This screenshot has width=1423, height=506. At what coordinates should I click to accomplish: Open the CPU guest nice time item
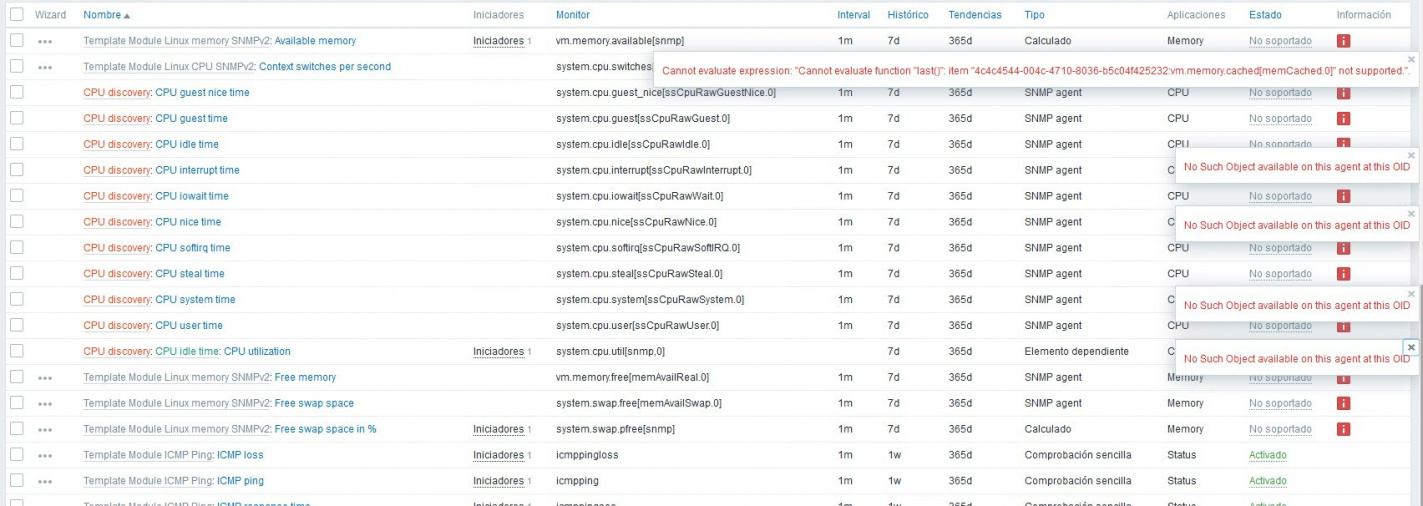[202, 93]
